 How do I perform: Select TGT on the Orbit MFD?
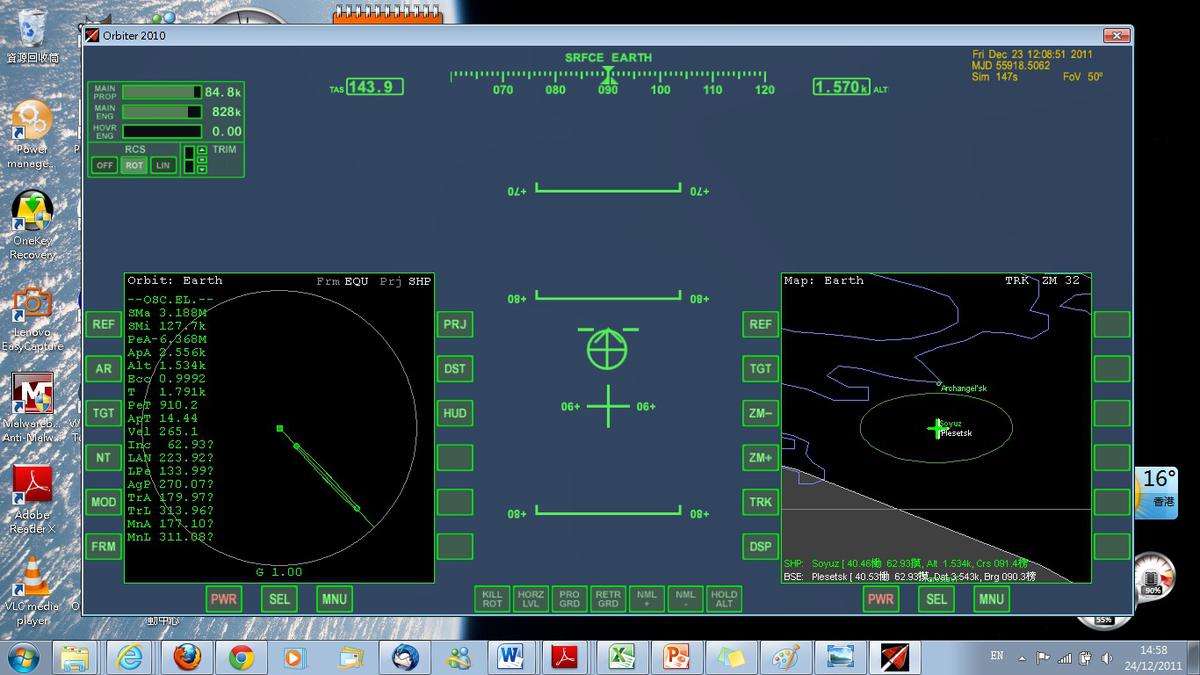[104, 413]
